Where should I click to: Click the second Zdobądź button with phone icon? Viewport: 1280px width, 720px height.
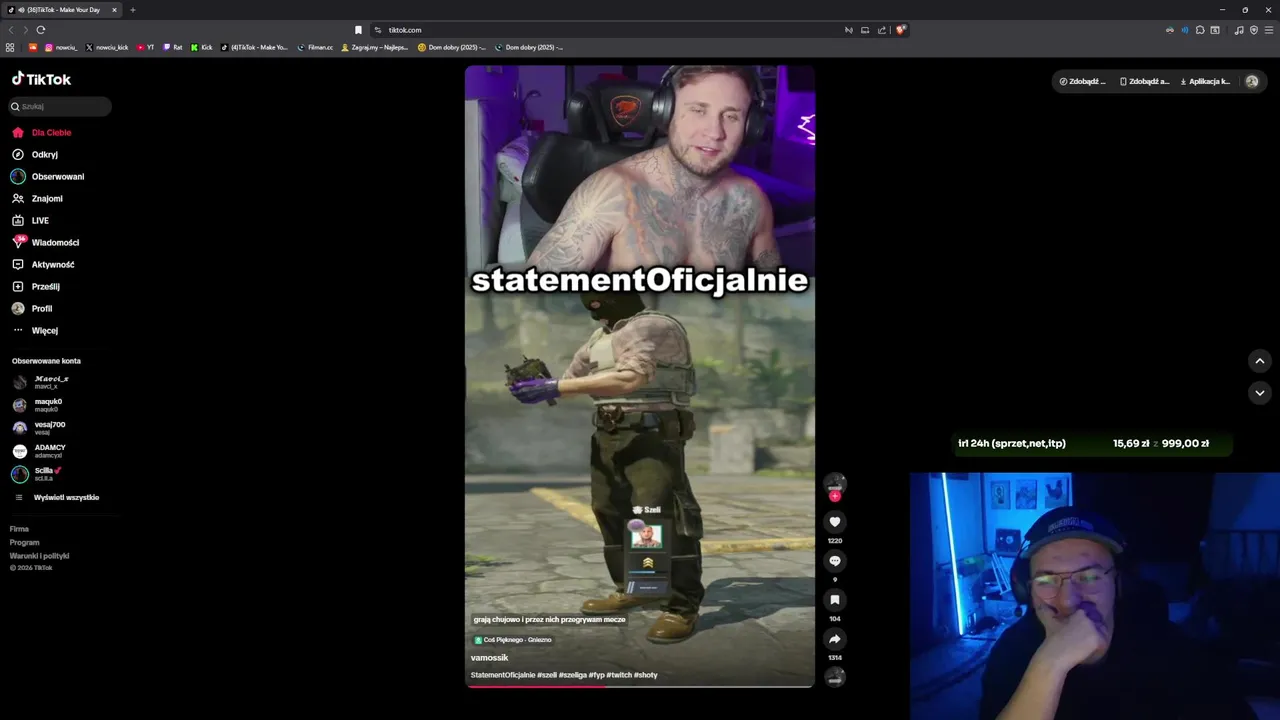(x=1144, y=81)
